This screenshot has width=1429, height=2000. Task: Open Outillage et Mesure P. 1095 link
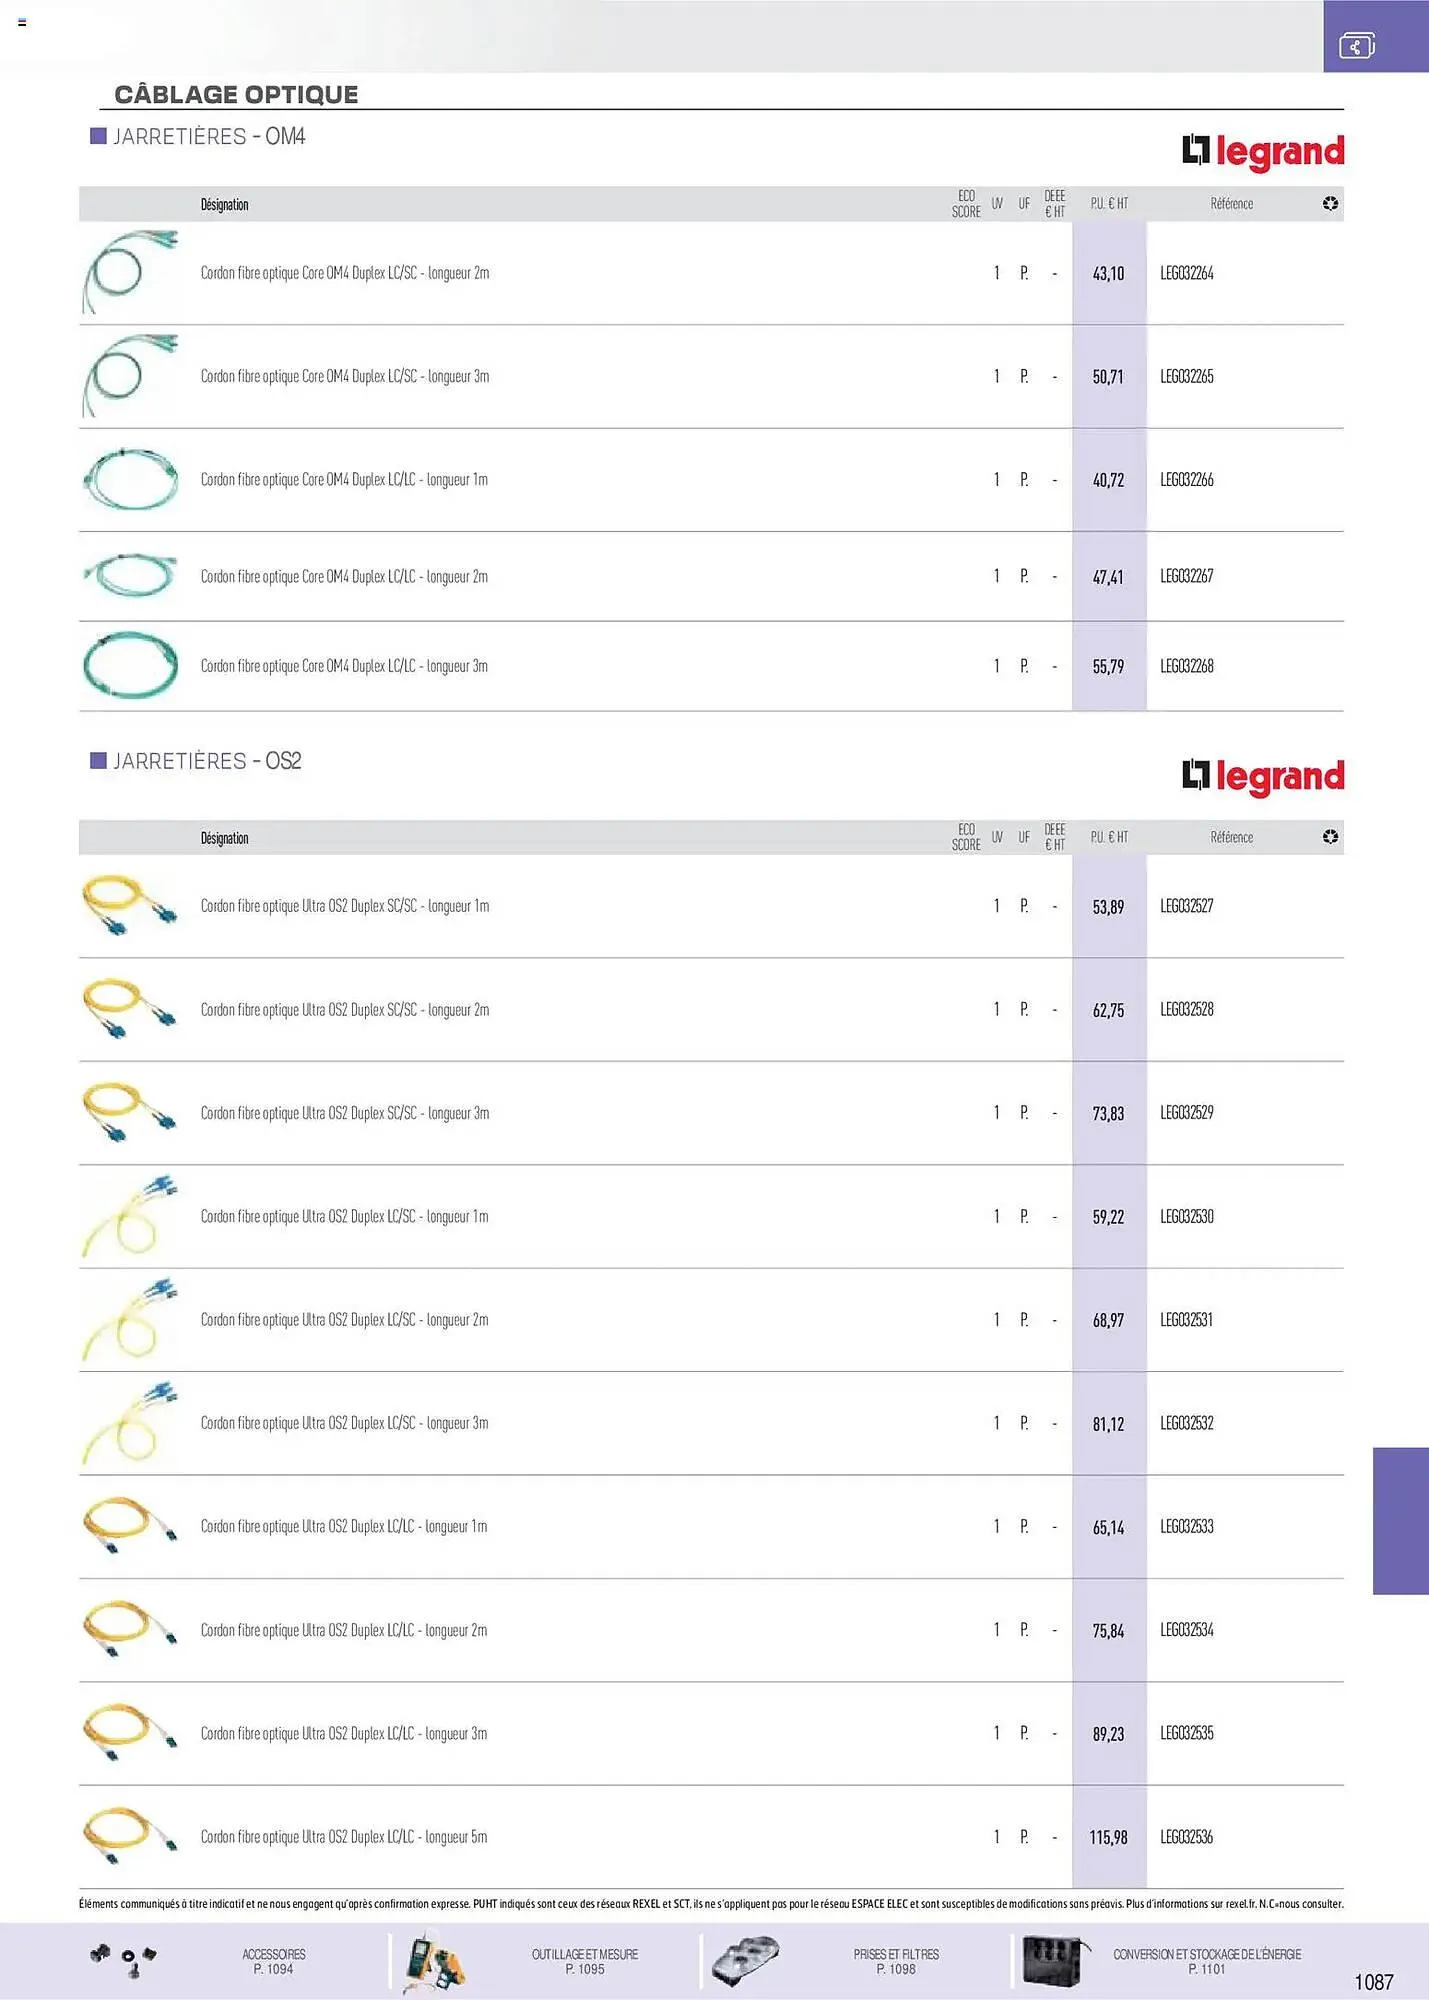584,1961
